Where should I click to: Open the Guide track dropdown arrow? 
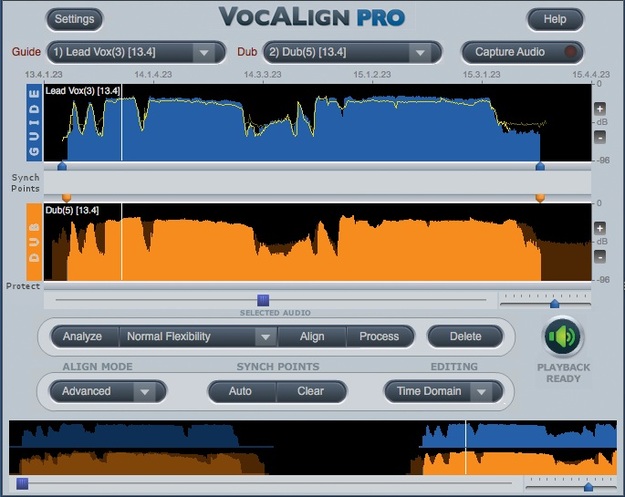(204, 53)
